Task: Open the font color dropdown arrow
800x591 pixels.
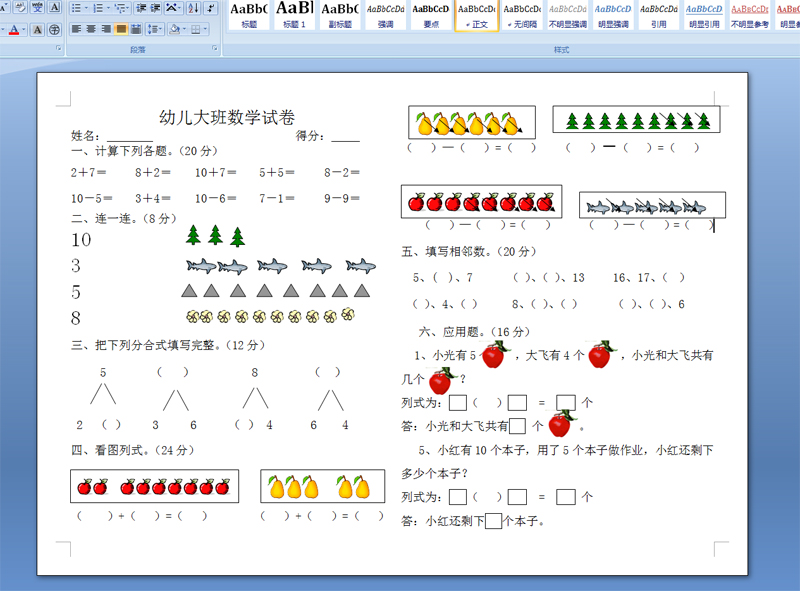Action: point(23,30)
